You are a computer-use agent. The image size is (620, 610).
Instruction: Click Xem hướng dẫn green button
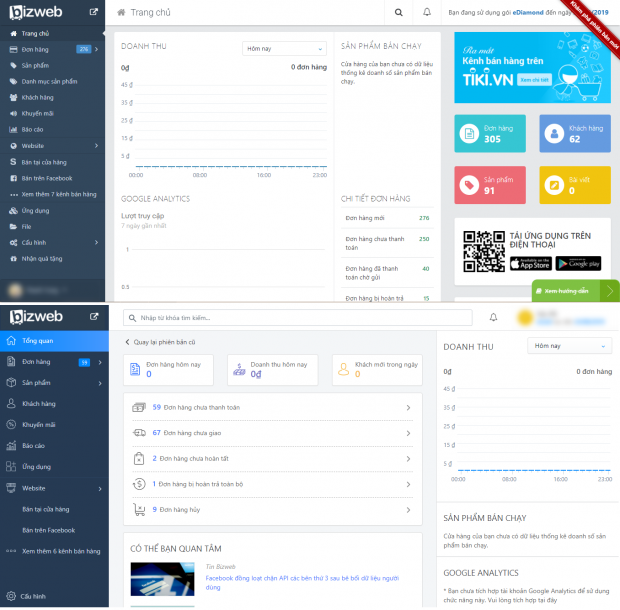(x=575, y=291)
